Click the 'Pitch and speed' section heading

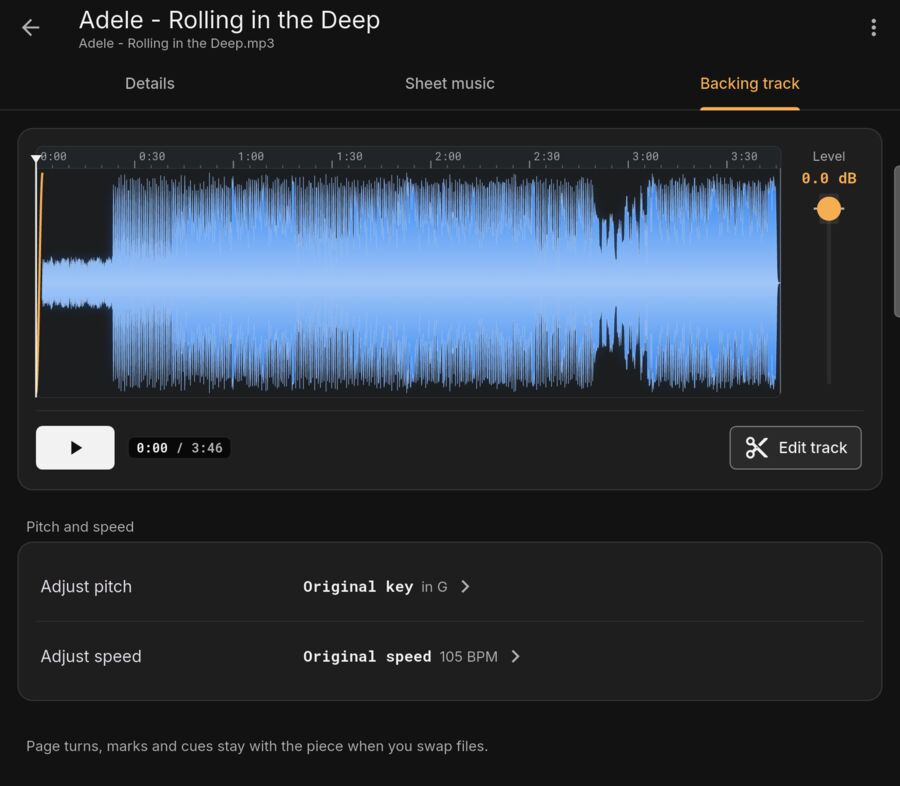pyautogui.click(x=80, y=526)
